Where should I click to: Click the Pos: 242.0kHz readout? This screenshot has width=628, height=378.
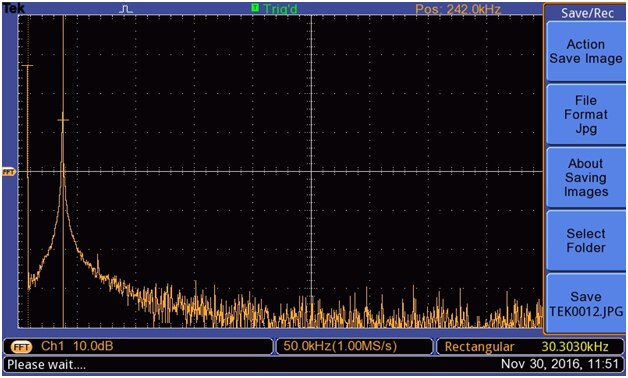458,9
